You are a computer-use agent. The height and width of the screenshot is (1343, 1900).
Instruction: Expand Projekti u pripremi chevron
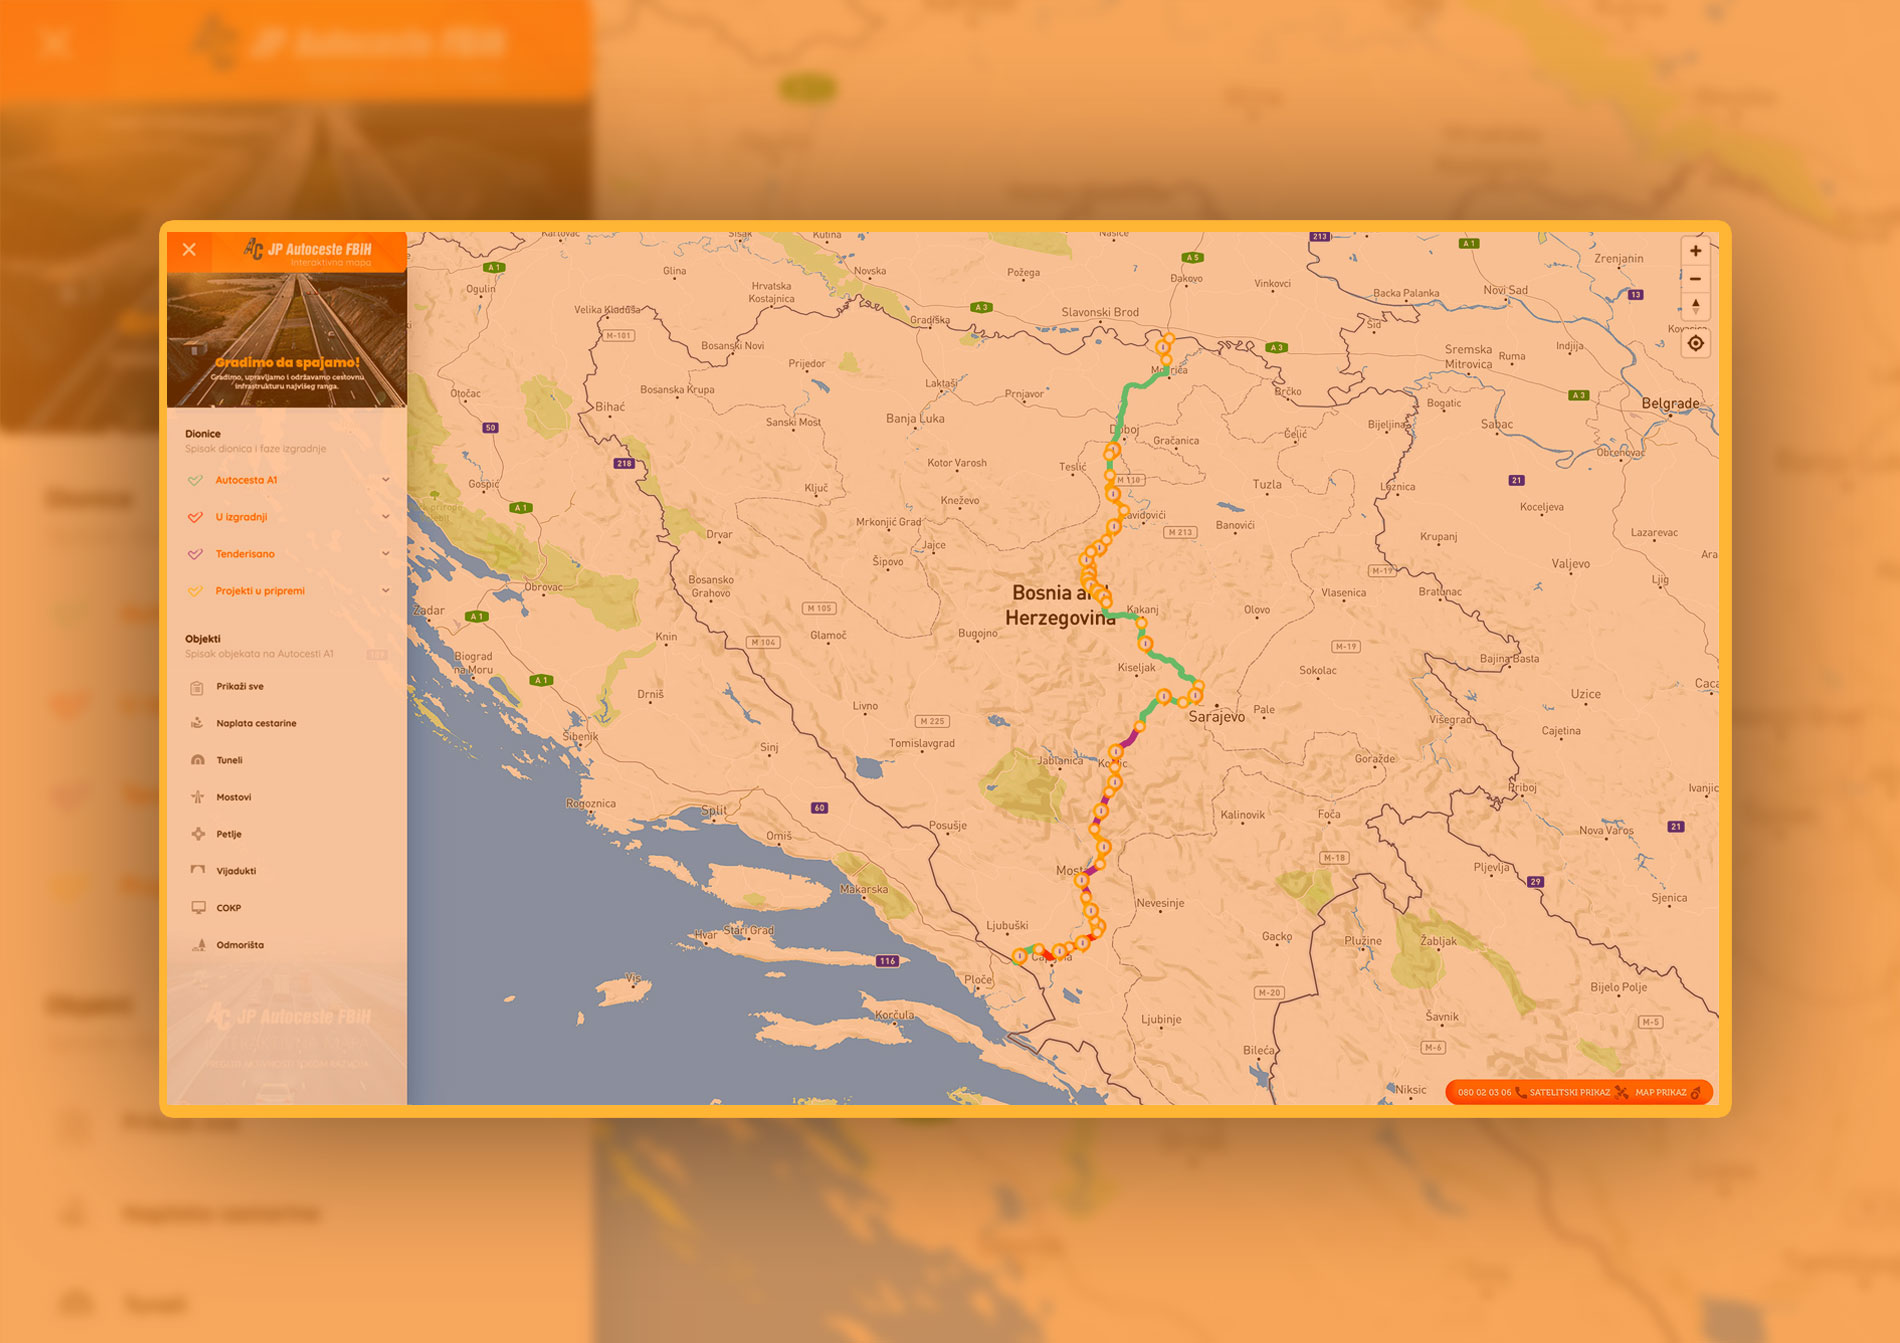tap(385, 591)
